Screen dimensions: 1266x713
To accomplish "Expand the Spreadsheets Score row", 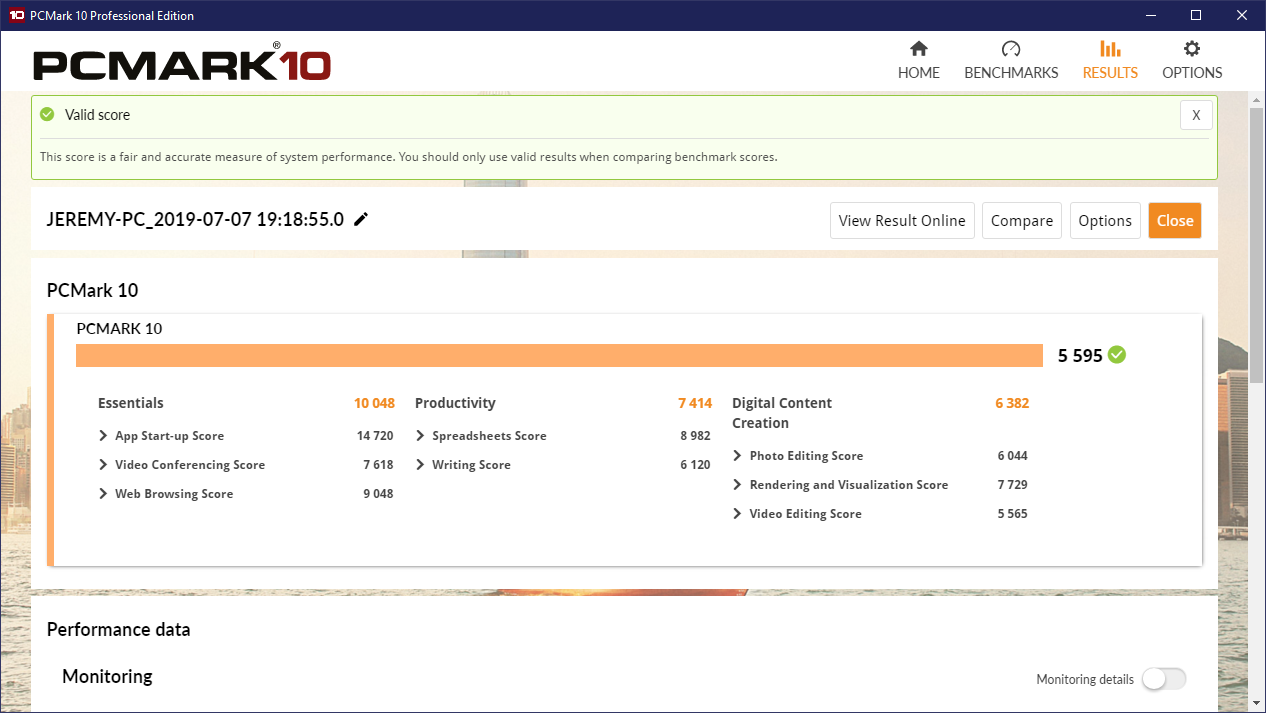I will [x=481, y=436].
